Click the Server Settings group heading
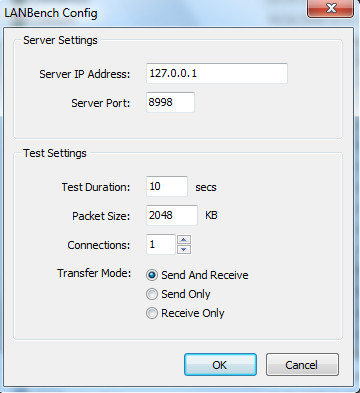360x393 pixels. [60, 40]
